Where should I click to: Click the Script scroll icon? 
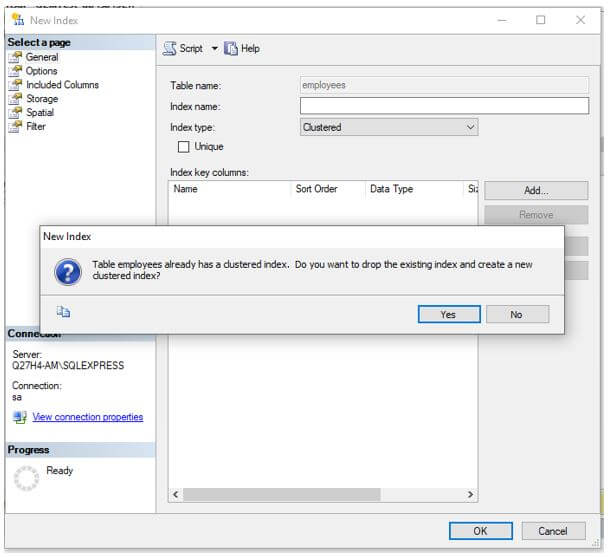click(170, 49)
